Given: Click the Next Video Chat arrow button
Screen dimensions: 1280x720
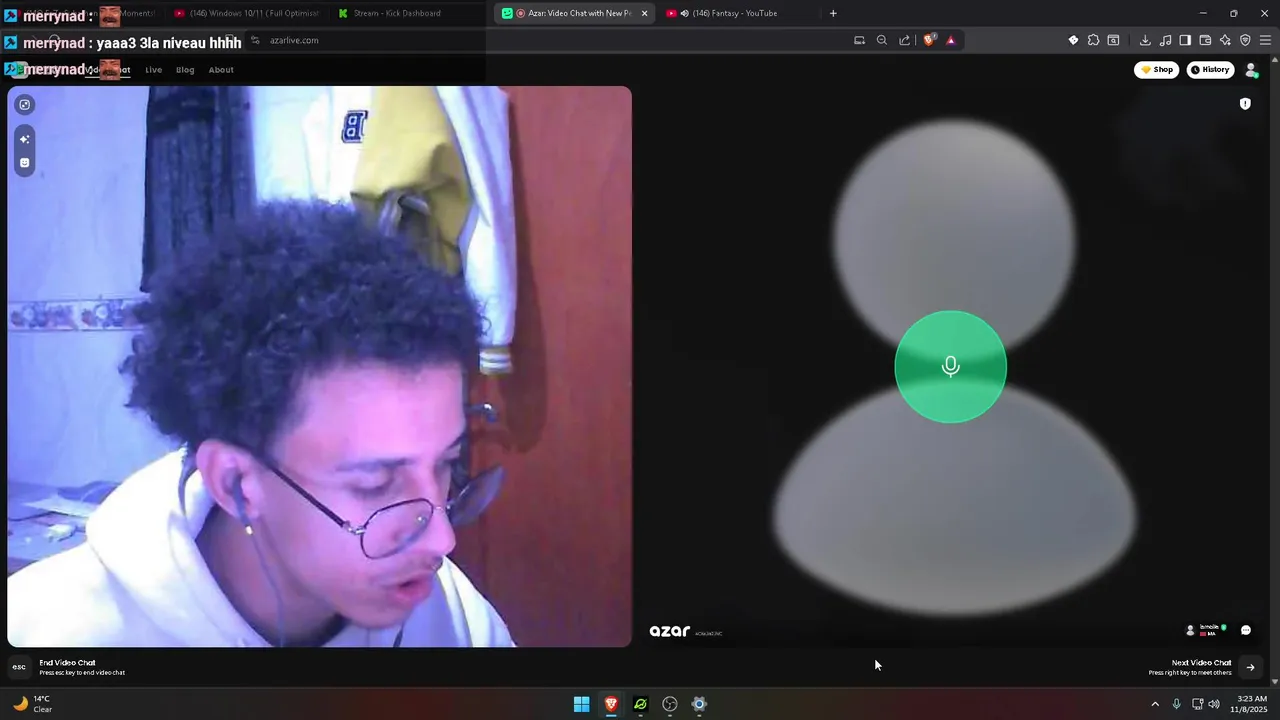Looking at the screenshot, I should pyautogui.click(x=1250, y=667).
